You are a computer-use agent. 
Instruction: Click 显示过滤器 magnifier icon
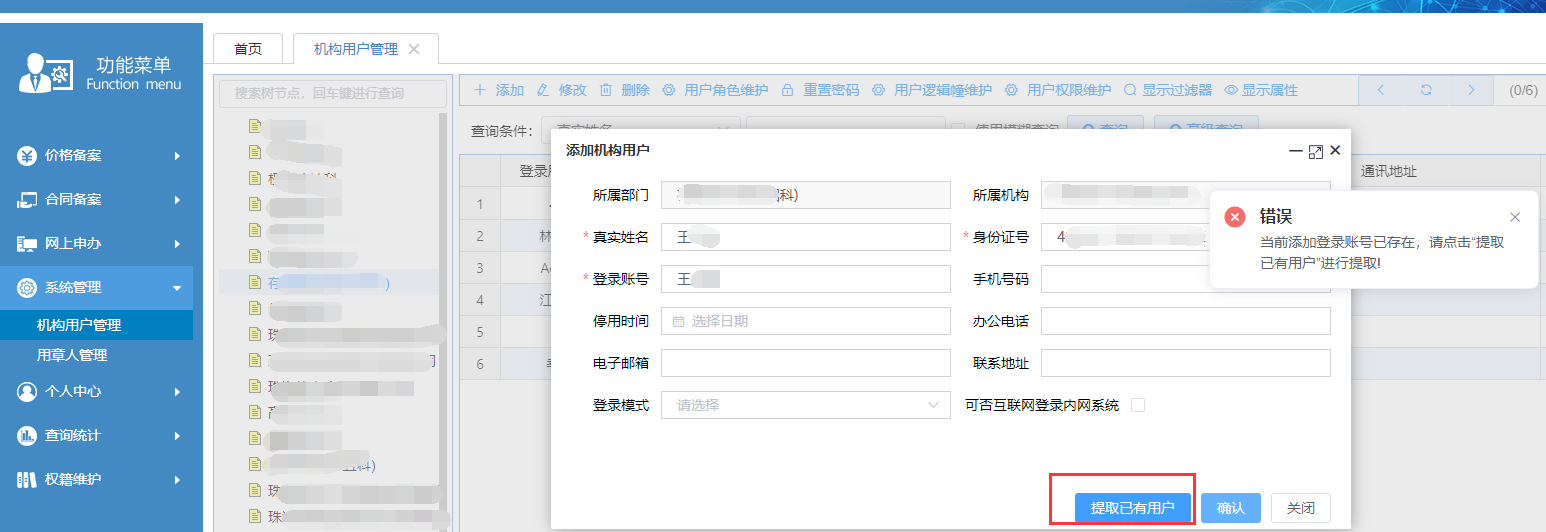(x=1130, y=90)
